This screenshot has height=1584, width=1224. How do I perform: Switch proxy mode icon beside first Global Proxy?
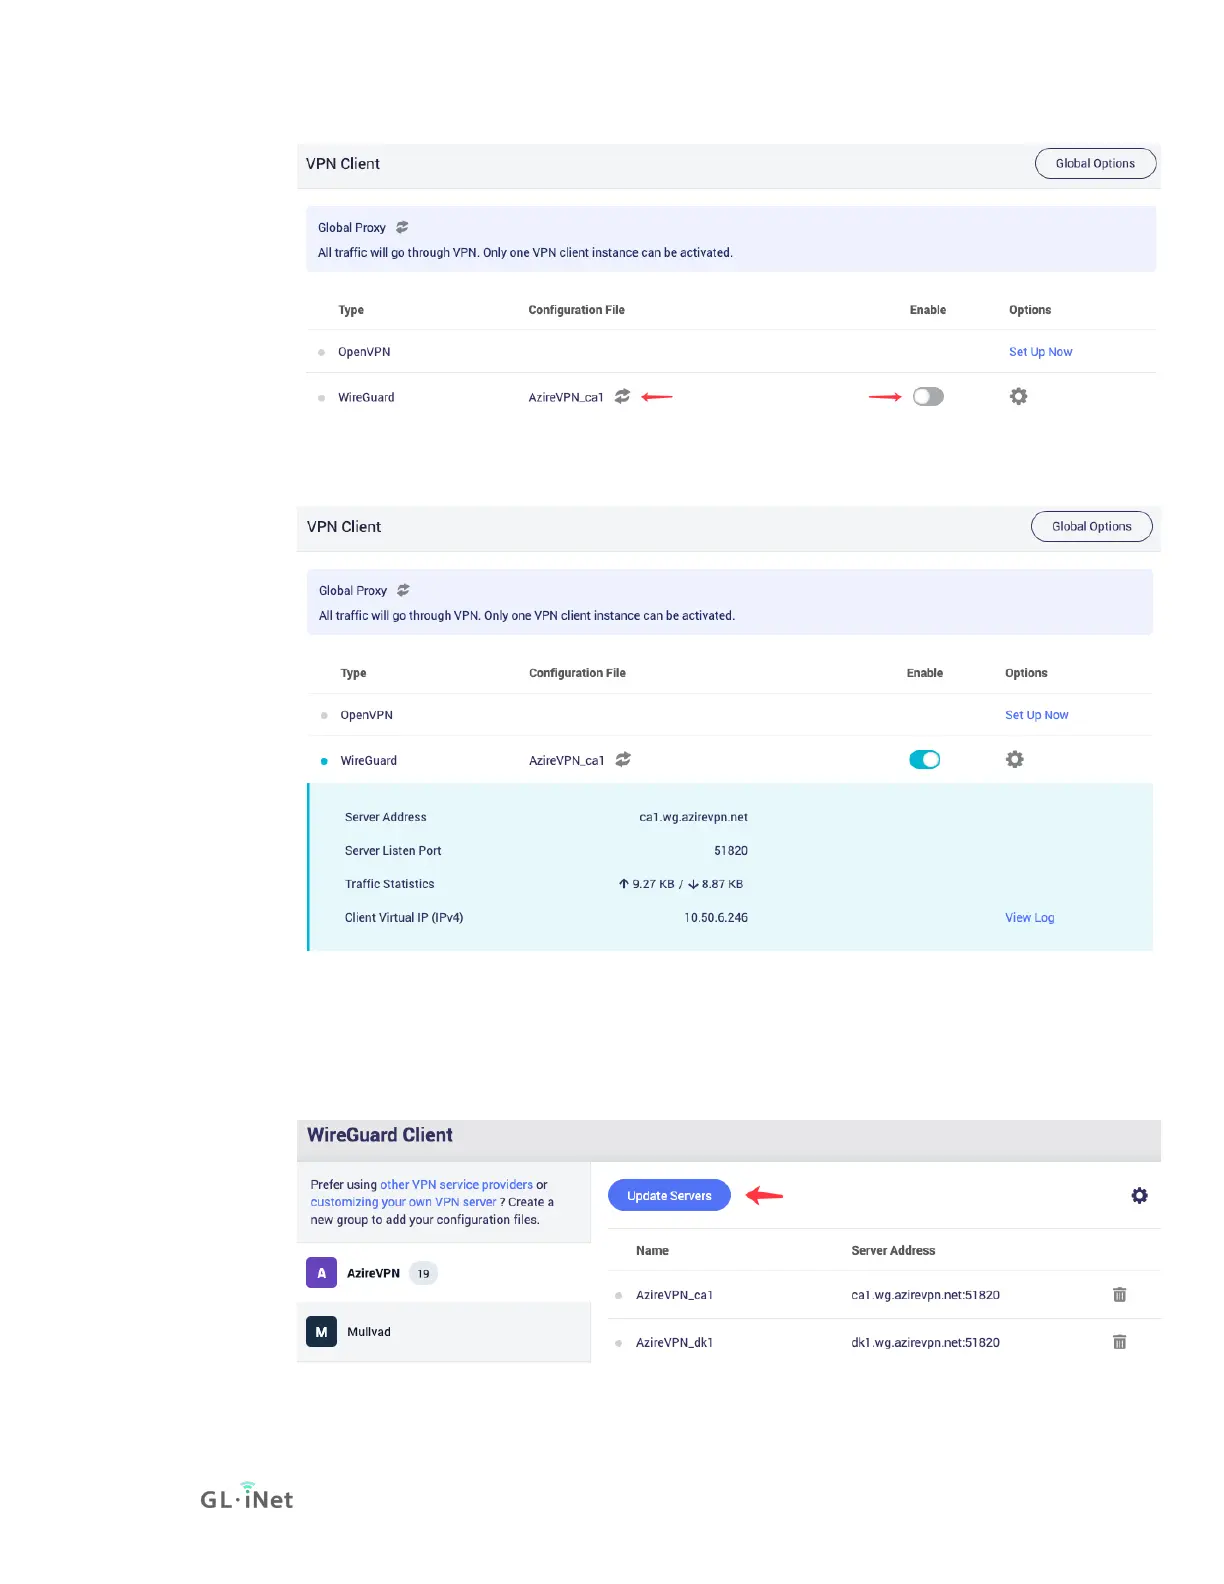(x=402, y=227)
